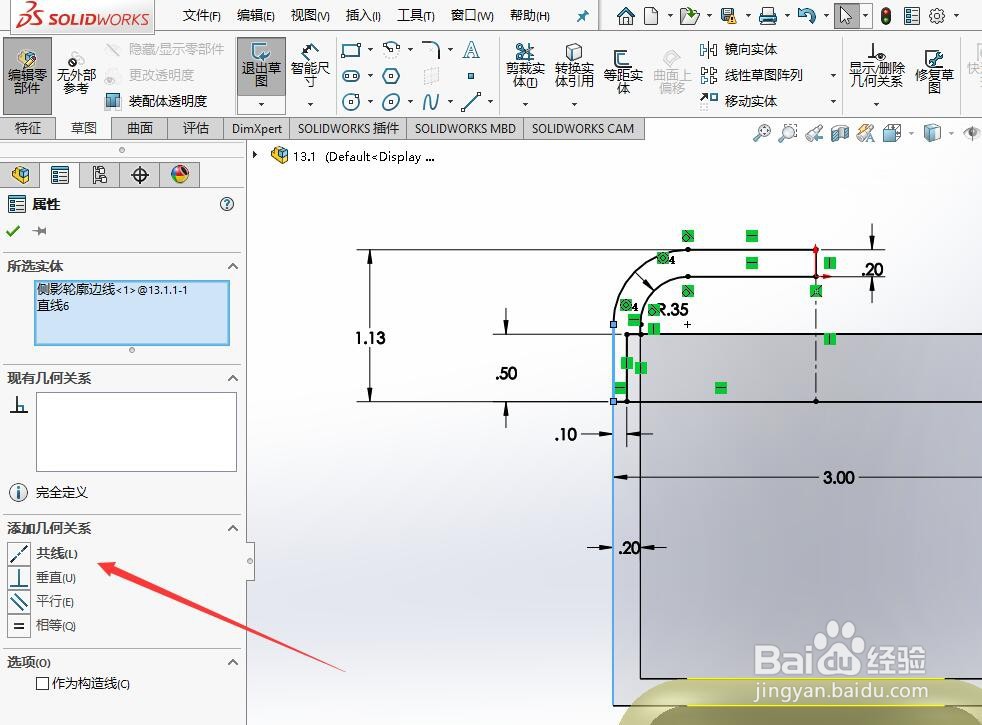Image resolution: width=982 pixels, height=725 pixels.
Task: Toggle Assembly Transparency (装配体透明度)
Action: pyautogui.click(x=156, y=101)
